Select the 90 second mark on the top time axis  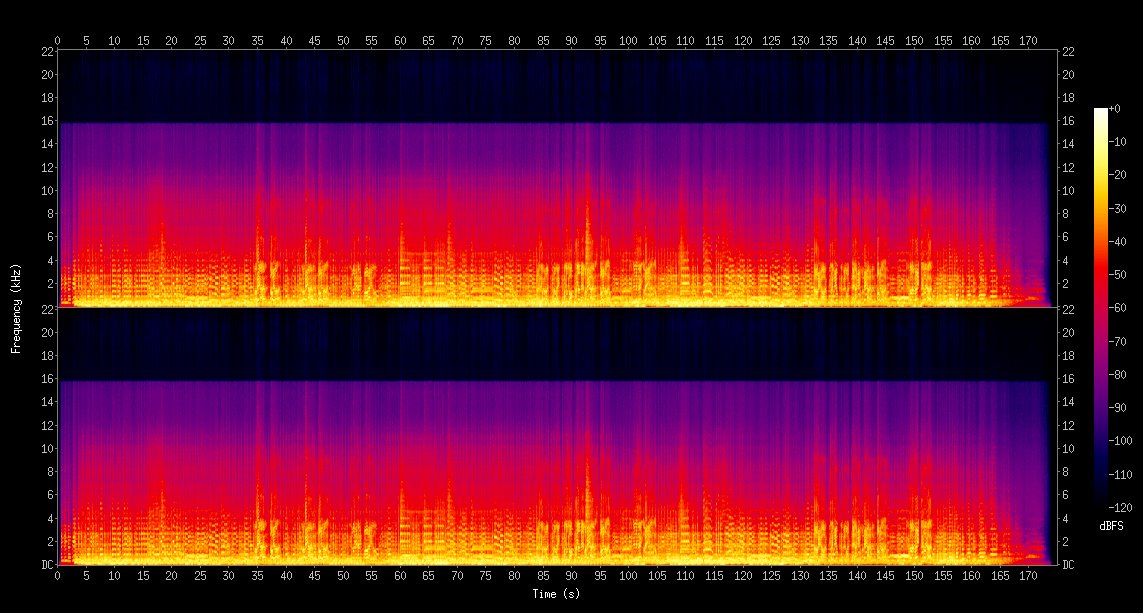coord(571,41)
